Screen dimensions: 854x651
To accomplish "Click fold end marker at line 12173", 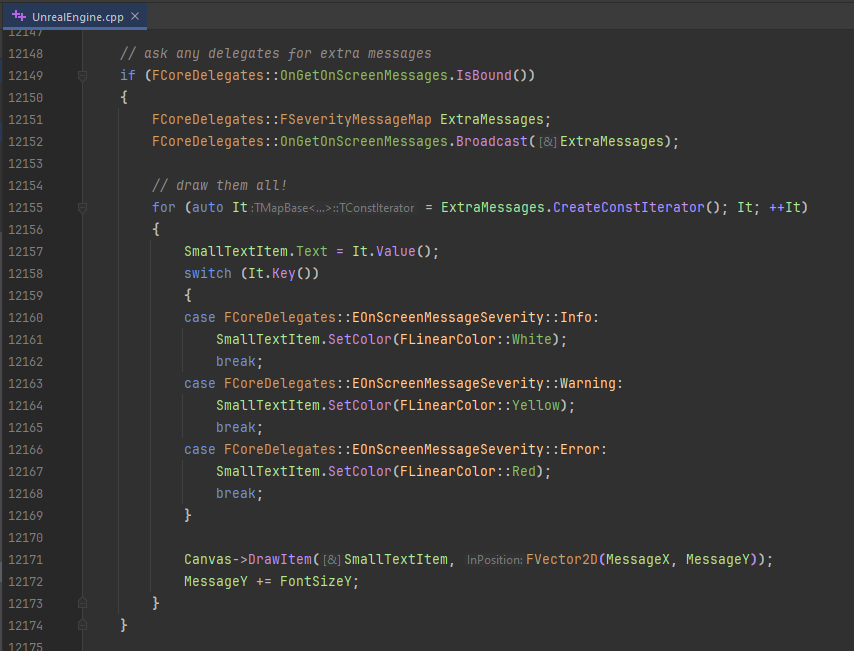I will tap(82, 603).
